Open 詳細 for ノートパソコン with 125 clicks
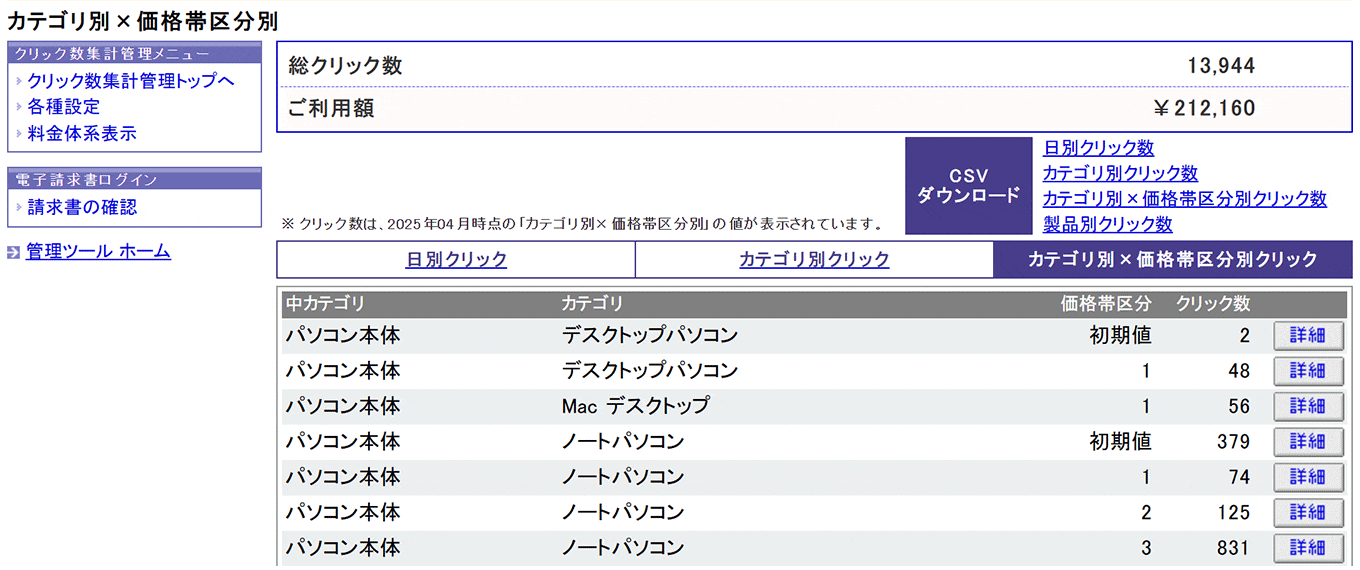Screen dimensions: 1360x570 coord(1308,513)
